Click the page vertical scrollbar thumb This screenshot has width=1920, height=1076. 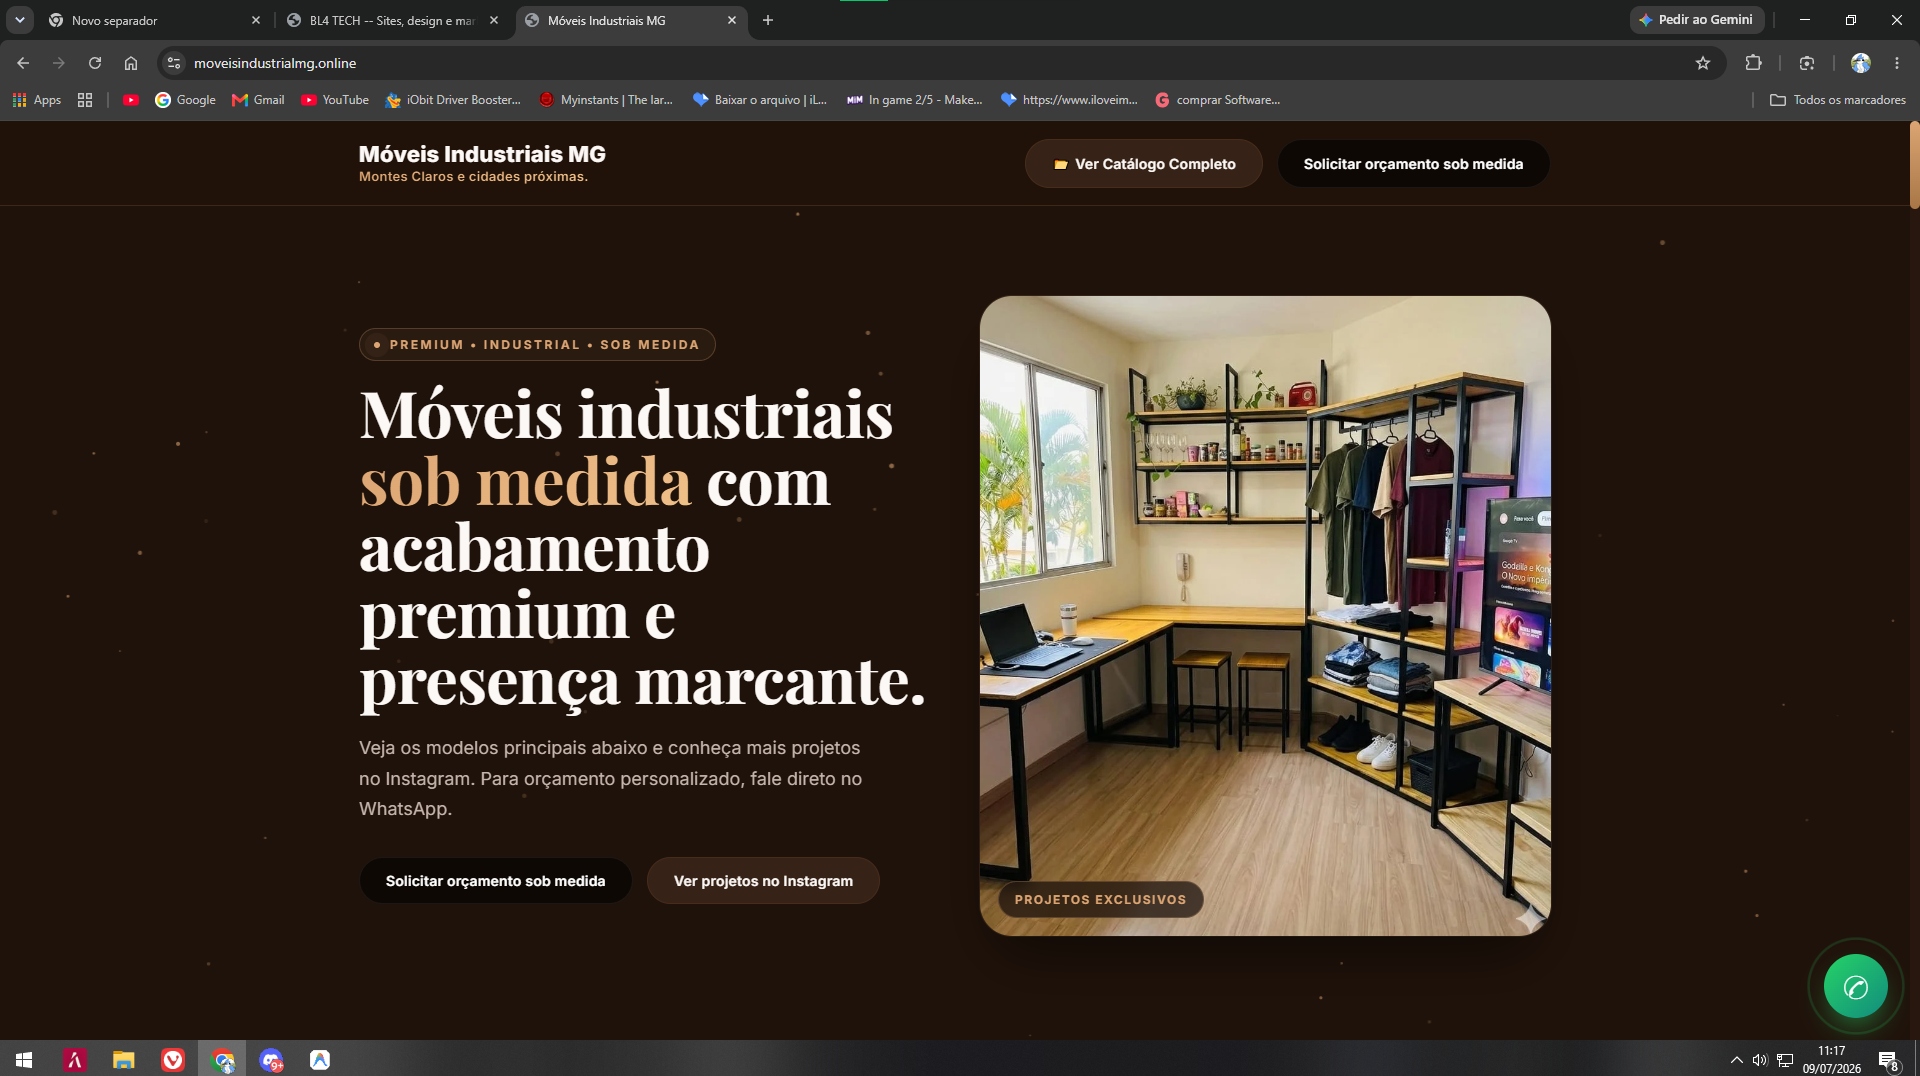pyautogui.click(x=1914, y=165)
